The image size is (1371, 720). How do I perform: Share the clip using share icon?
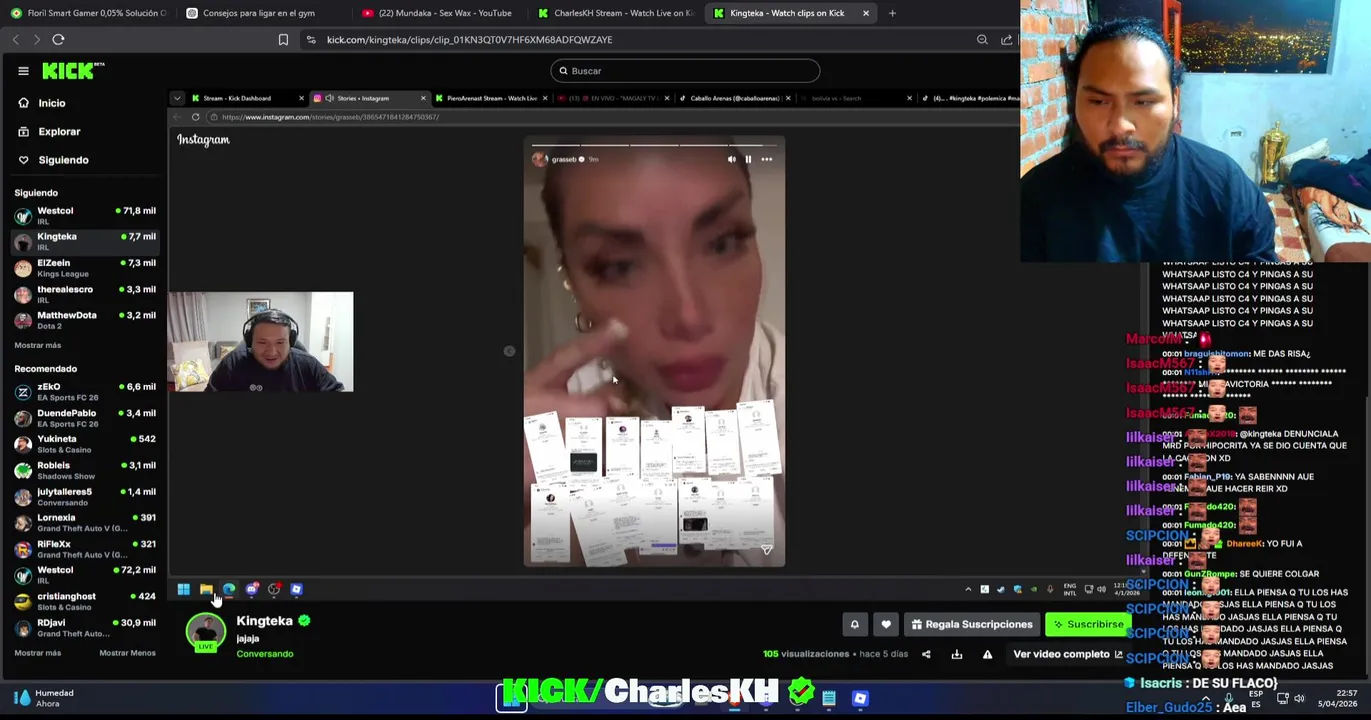click(x=926, y=655)
